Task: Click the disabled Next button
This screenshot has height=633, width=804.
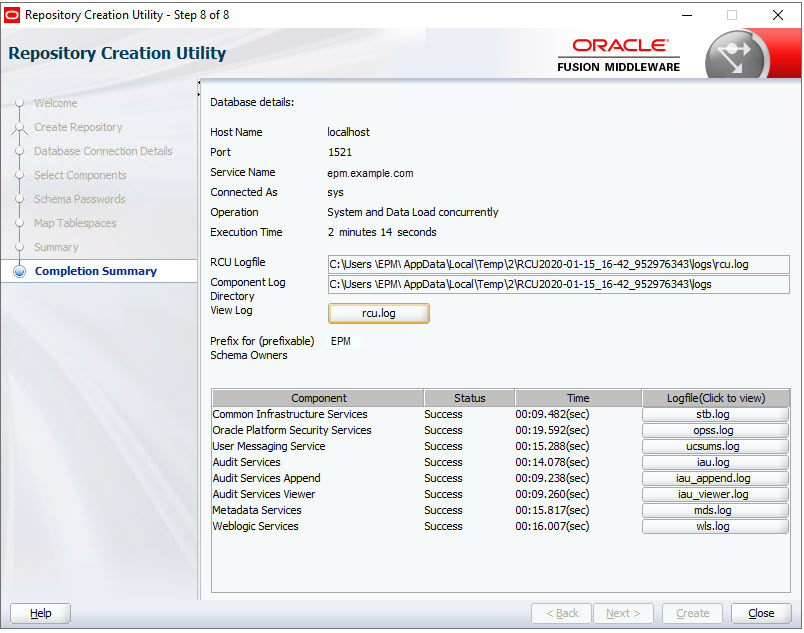Action: point(623,613)
